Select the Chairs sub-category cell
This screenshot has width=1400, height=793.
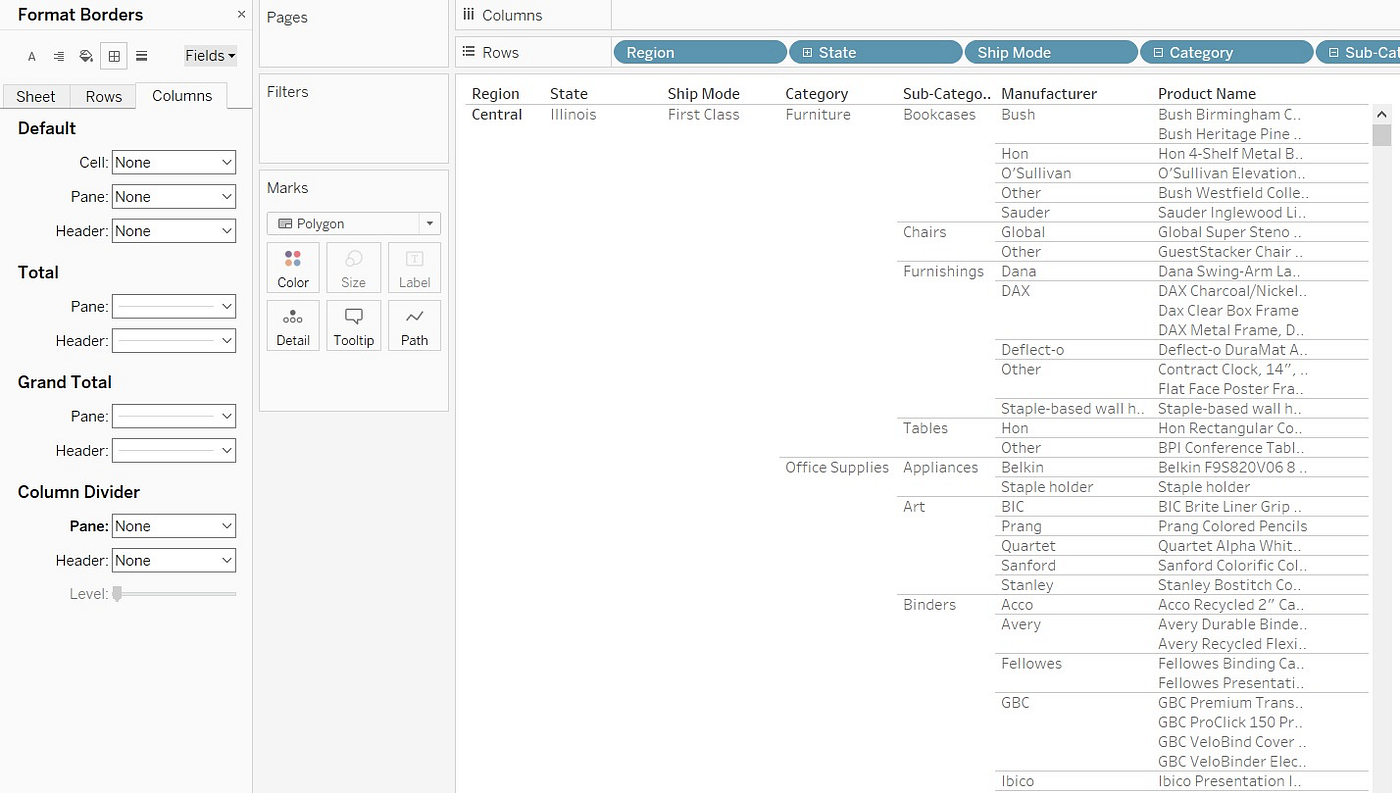click(x=924, y=232)
